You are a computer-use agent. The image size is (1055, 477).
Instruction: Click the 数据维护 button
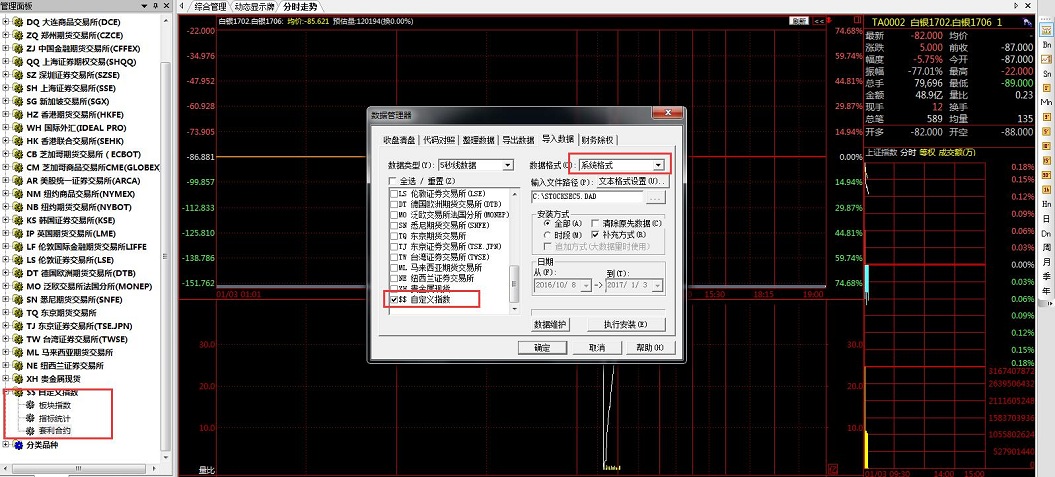(550, 324)
